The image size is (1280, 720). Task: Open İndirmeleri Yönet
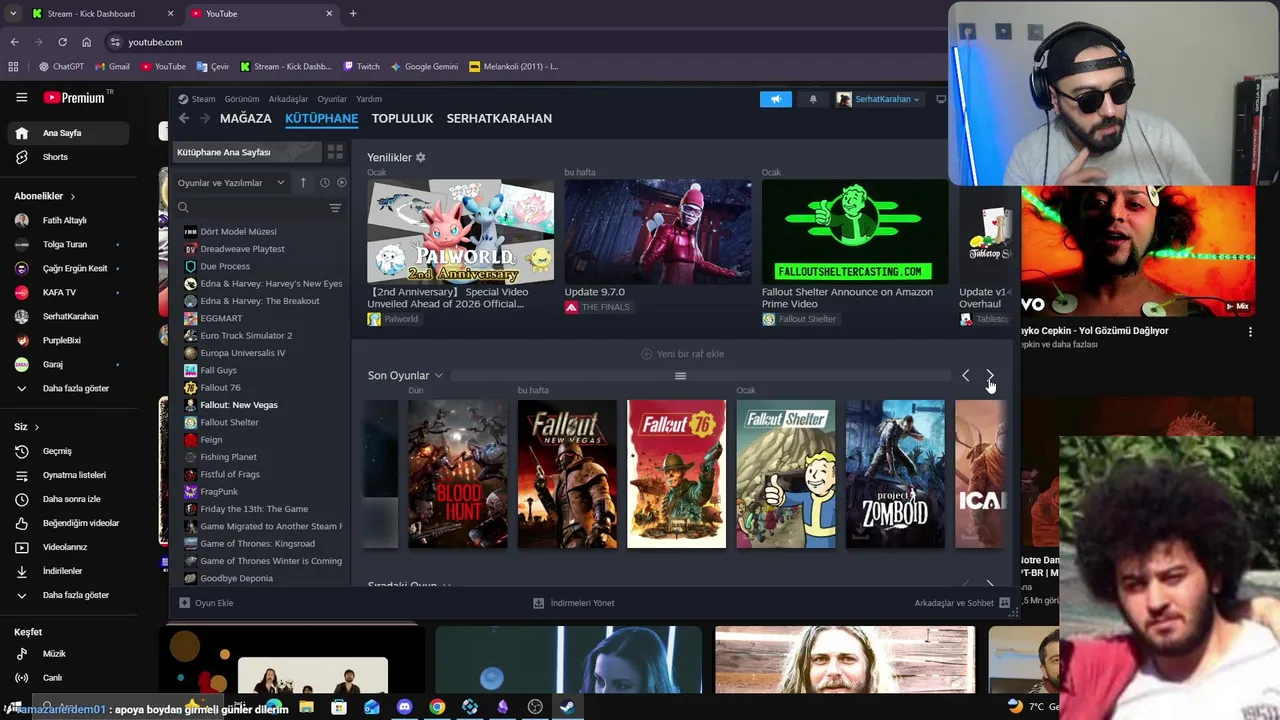tap(574, 603)
